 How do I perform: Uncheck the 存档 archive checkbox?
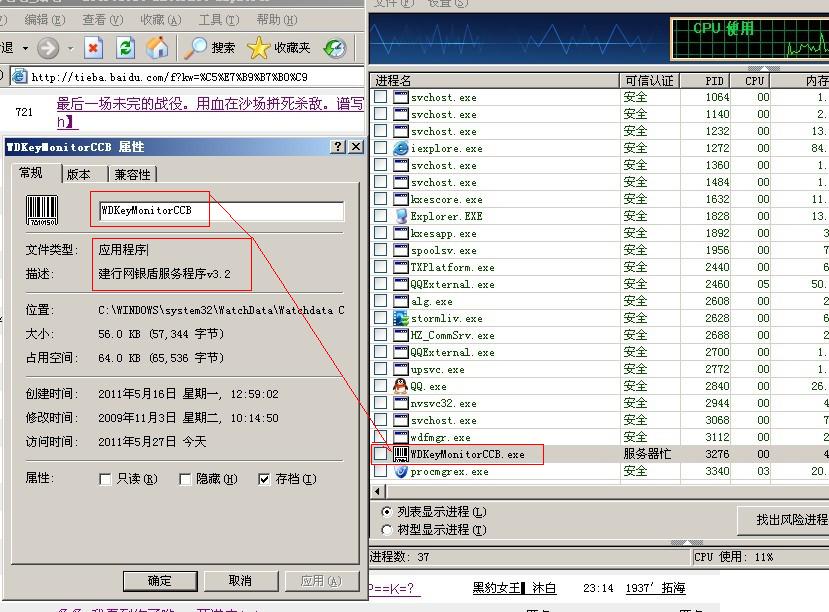264,479
